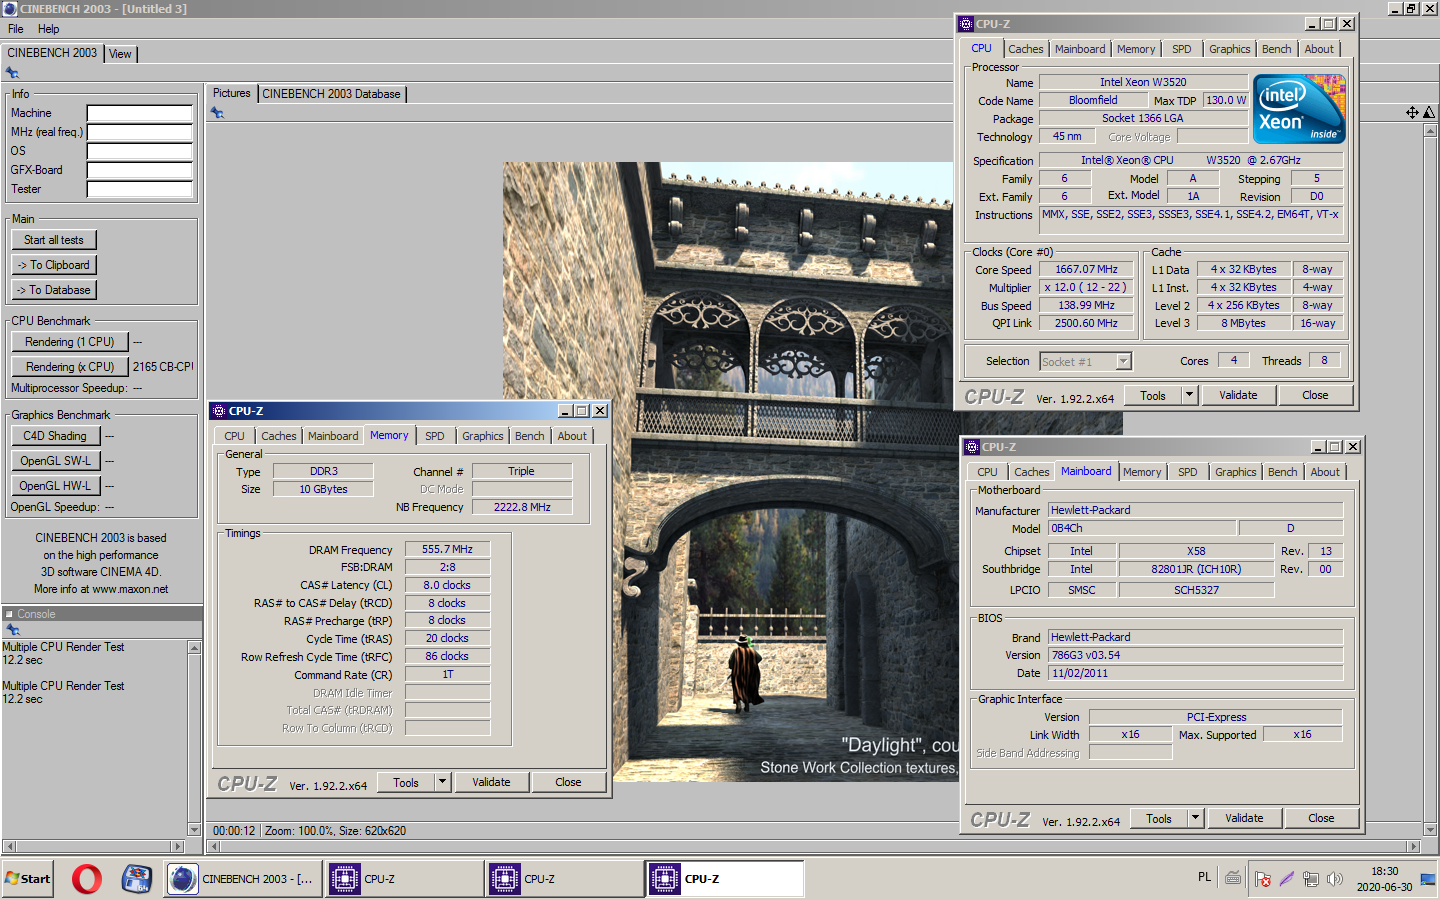Open About tab in Mainboard CPU-Z window

pyautogui.click(x=1325, y=472)
